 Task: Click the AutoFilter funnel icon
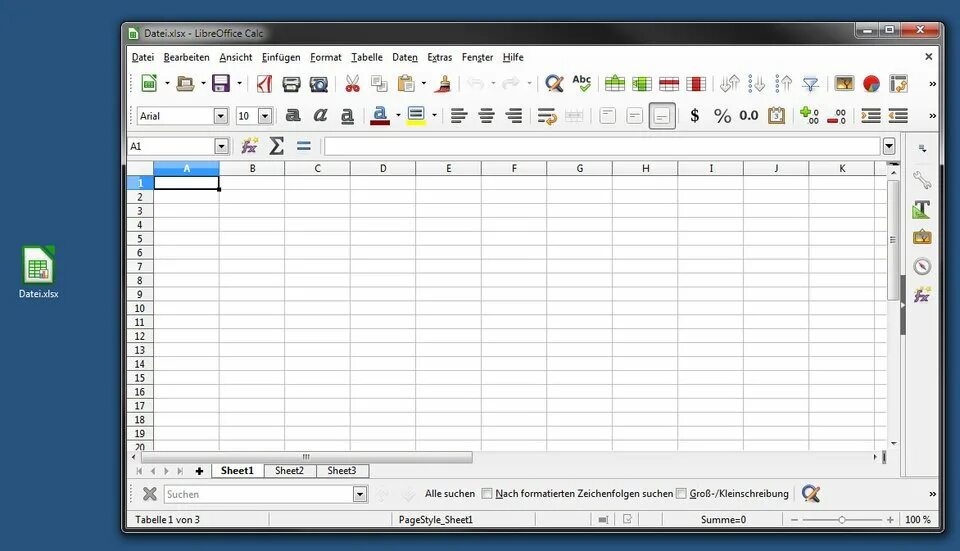[x=810, y=83]
